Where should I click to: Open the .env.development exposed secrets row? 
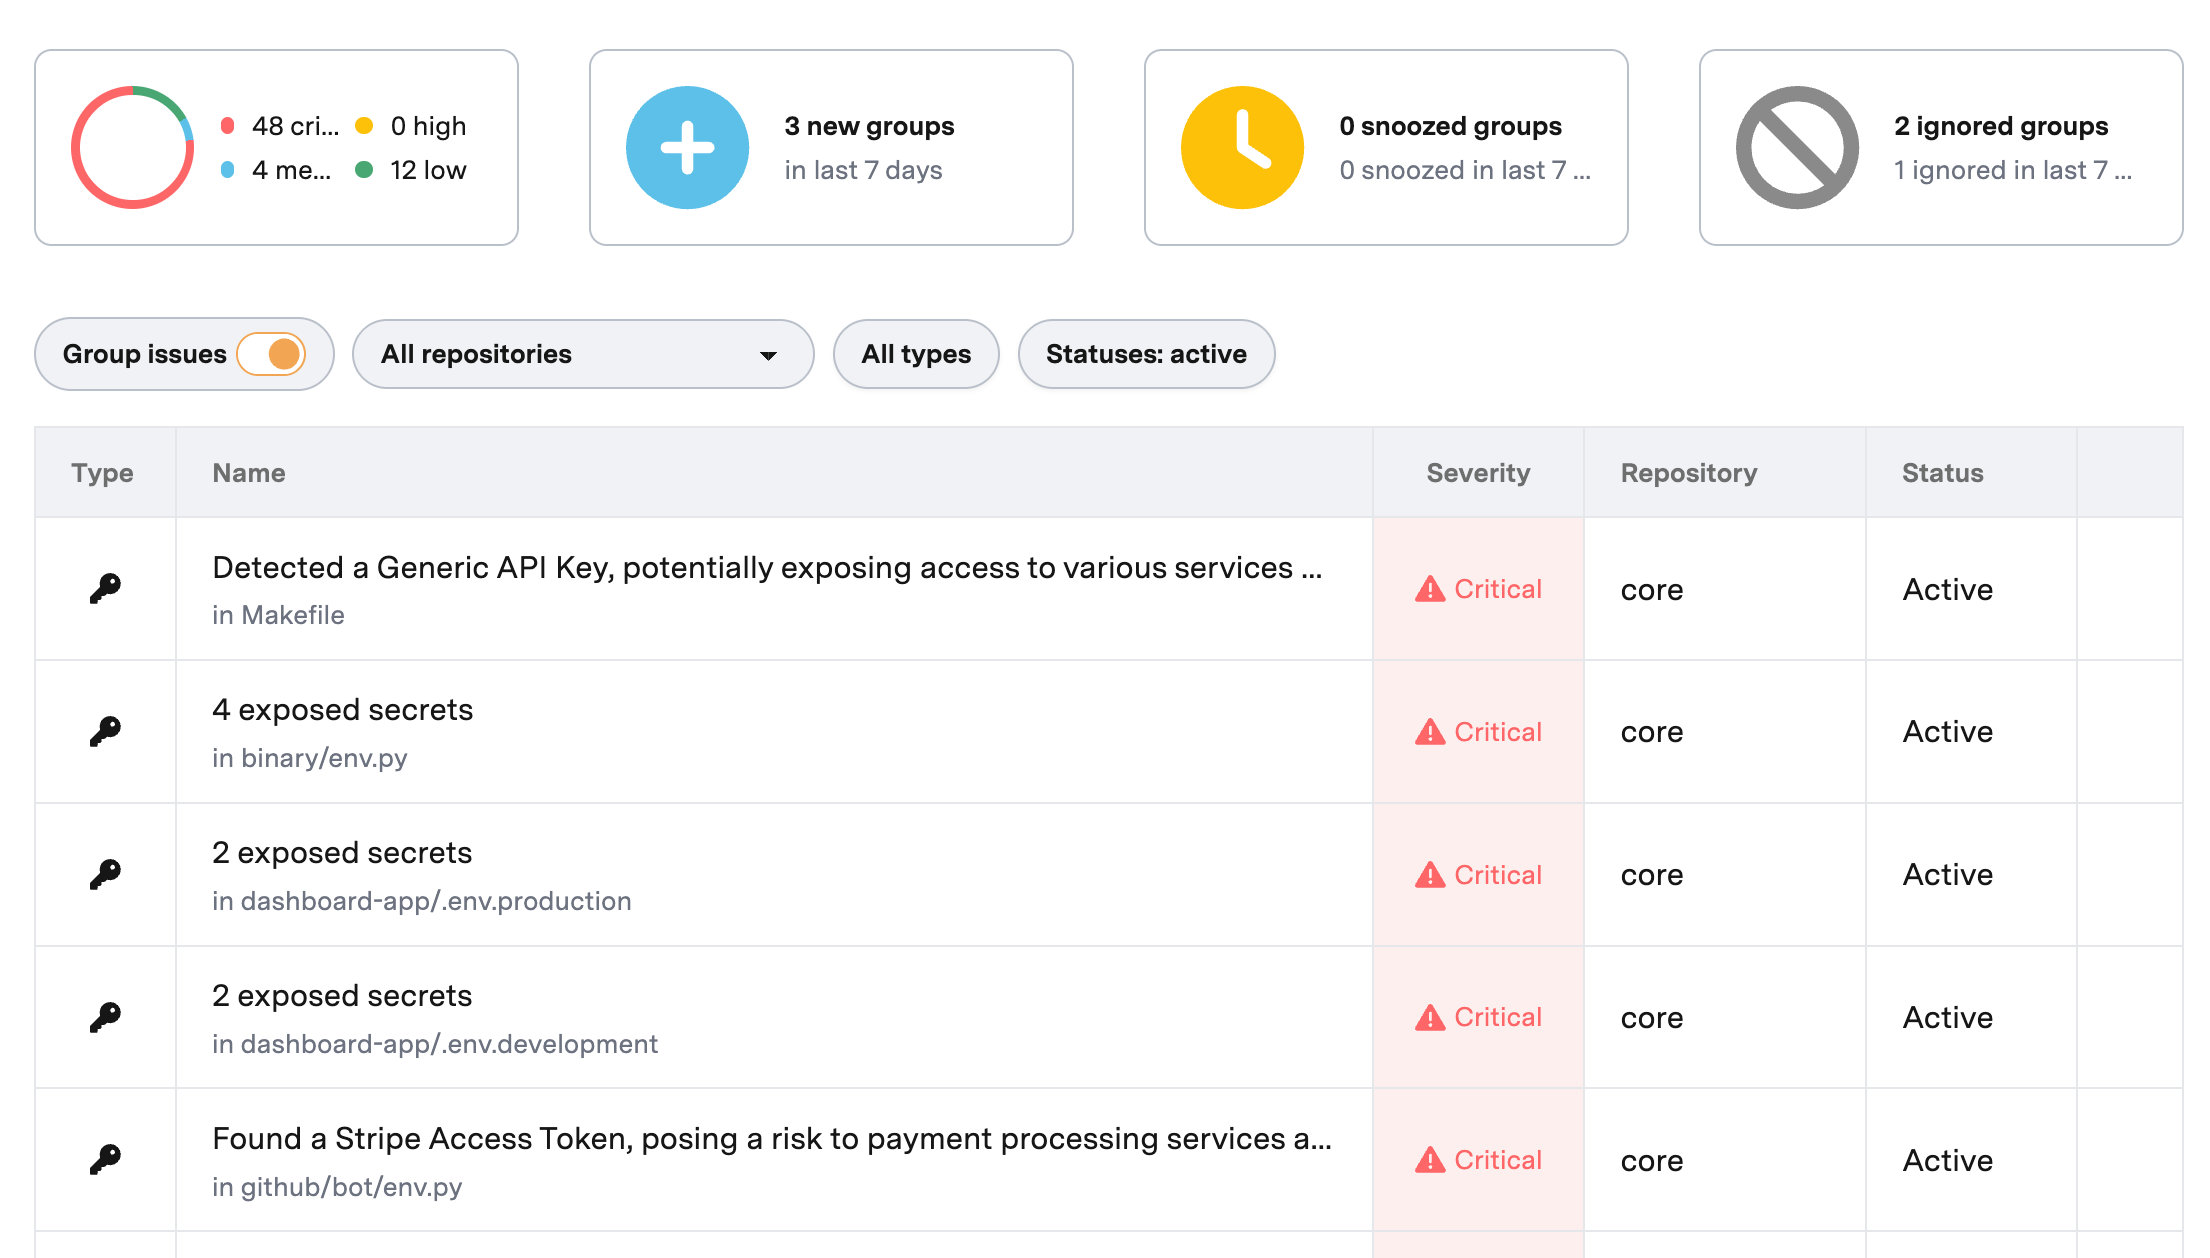point(342,996)
